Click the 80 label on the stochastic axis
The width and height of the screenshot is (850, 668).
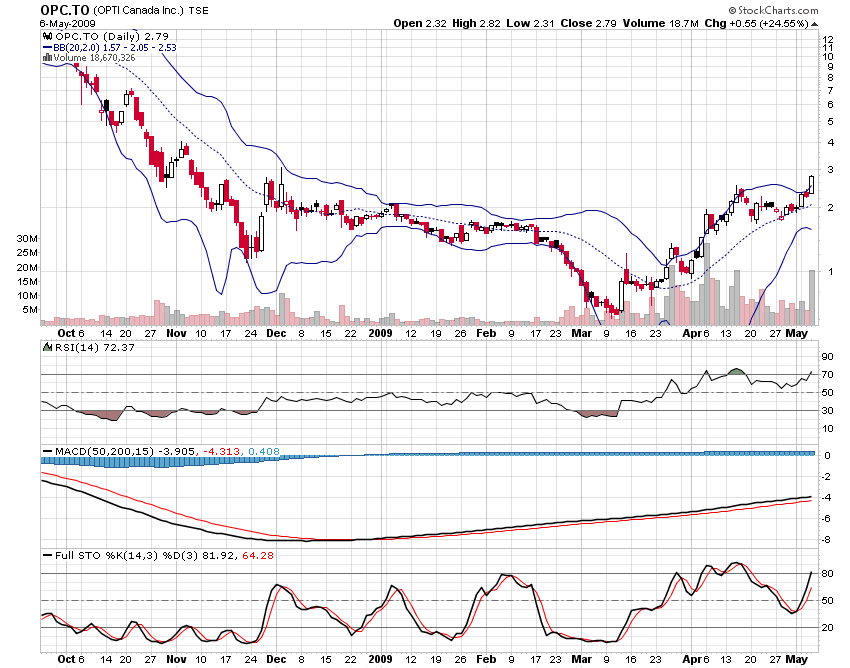pyautogui.click(x=828, y=574)
